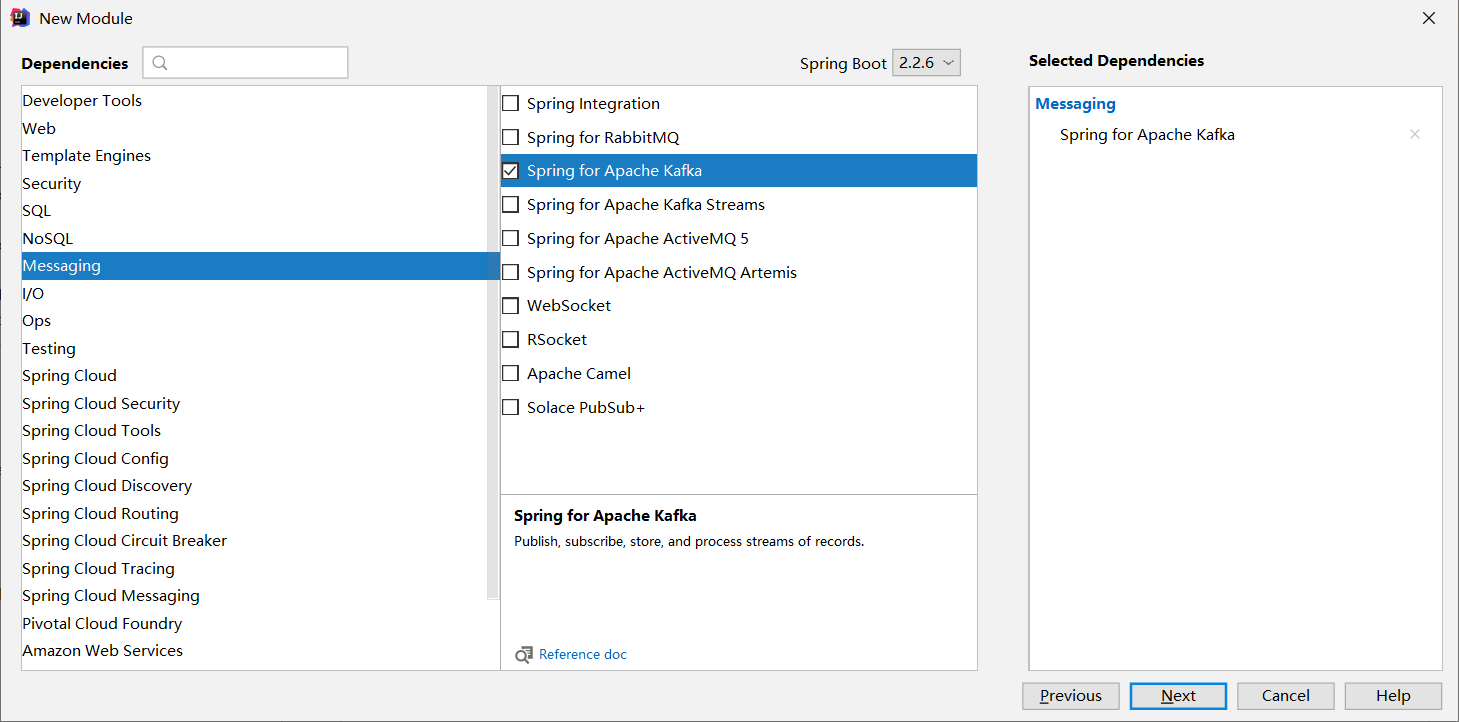Open the Spring Boot version dropdown

[x=926, y=63]
